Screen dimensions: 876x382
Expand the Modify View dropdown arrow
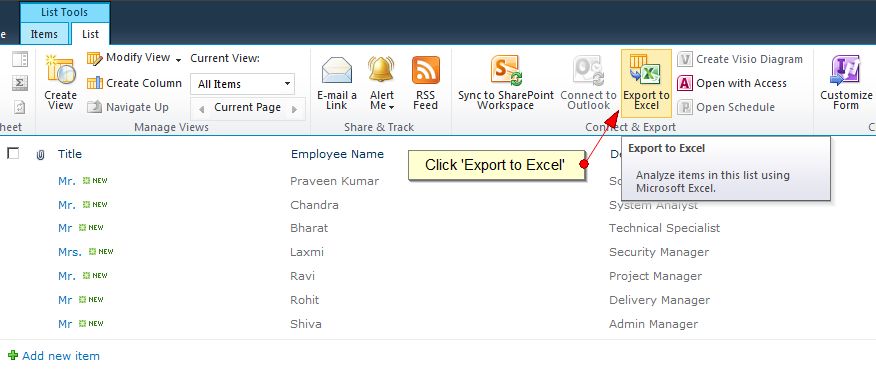(x=178, y=60)
